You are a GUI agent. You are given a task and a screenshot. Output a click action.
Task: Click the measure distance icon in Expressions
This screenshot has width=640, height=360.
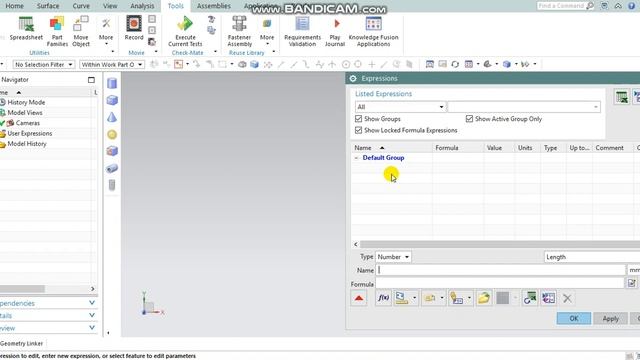click(402, 298)
